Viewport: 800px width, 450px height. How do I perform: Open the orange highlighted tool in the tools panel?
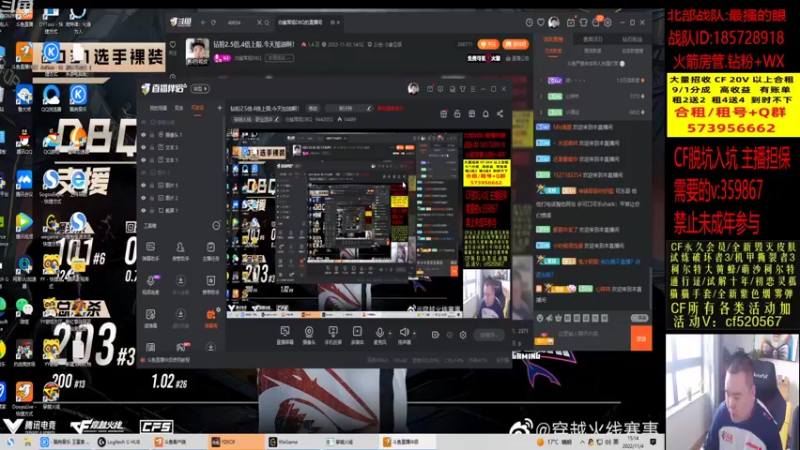point(211,318)
